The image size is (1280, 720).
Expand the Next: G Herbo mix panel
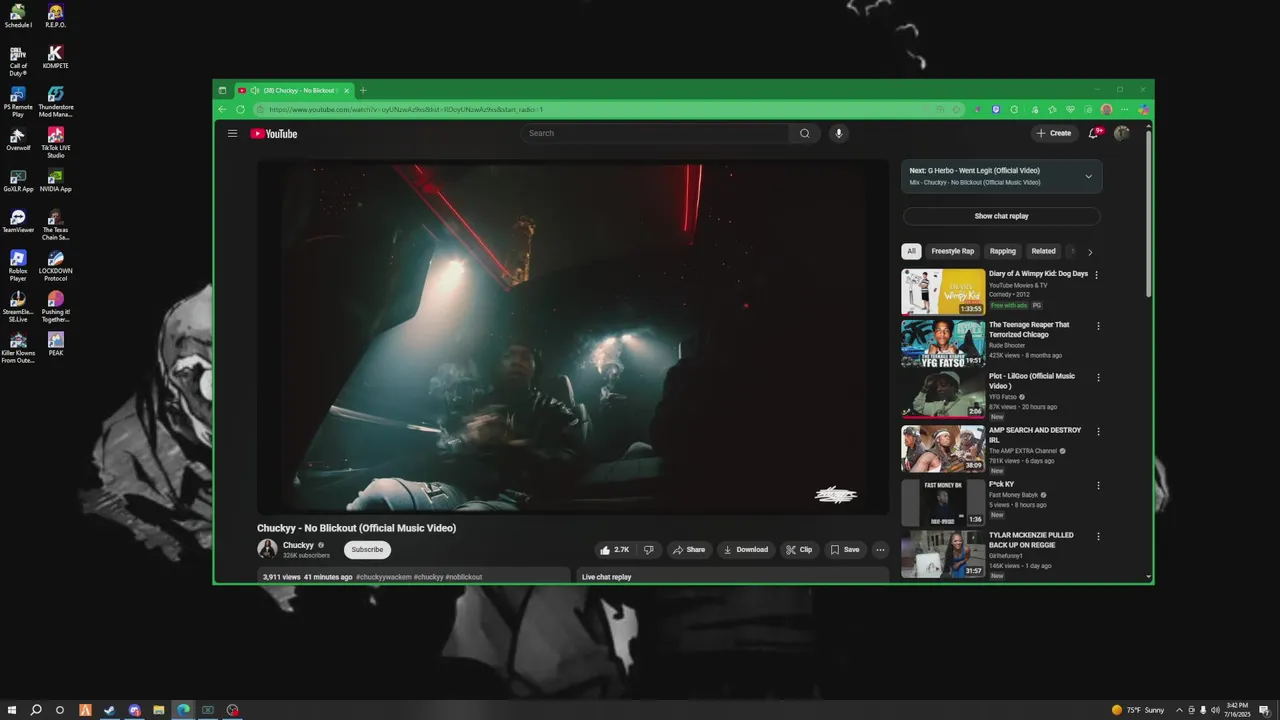point(1088,176)
